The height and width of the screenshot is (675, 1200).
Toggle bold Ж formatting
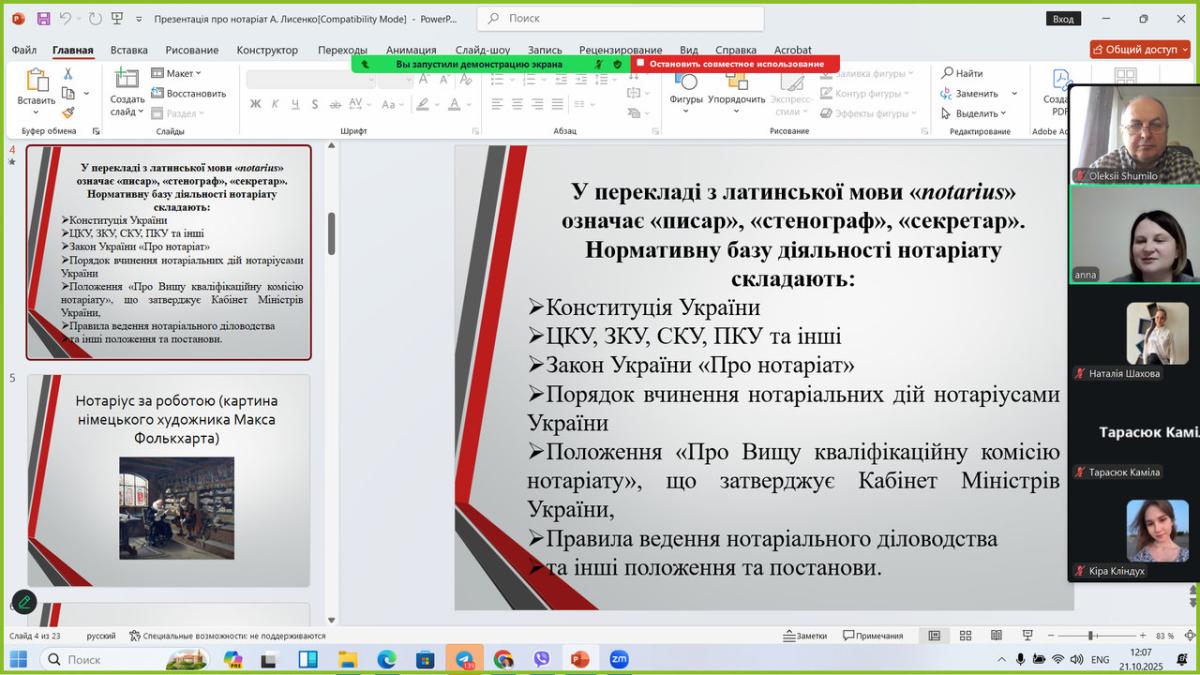(x=255, y=104)
